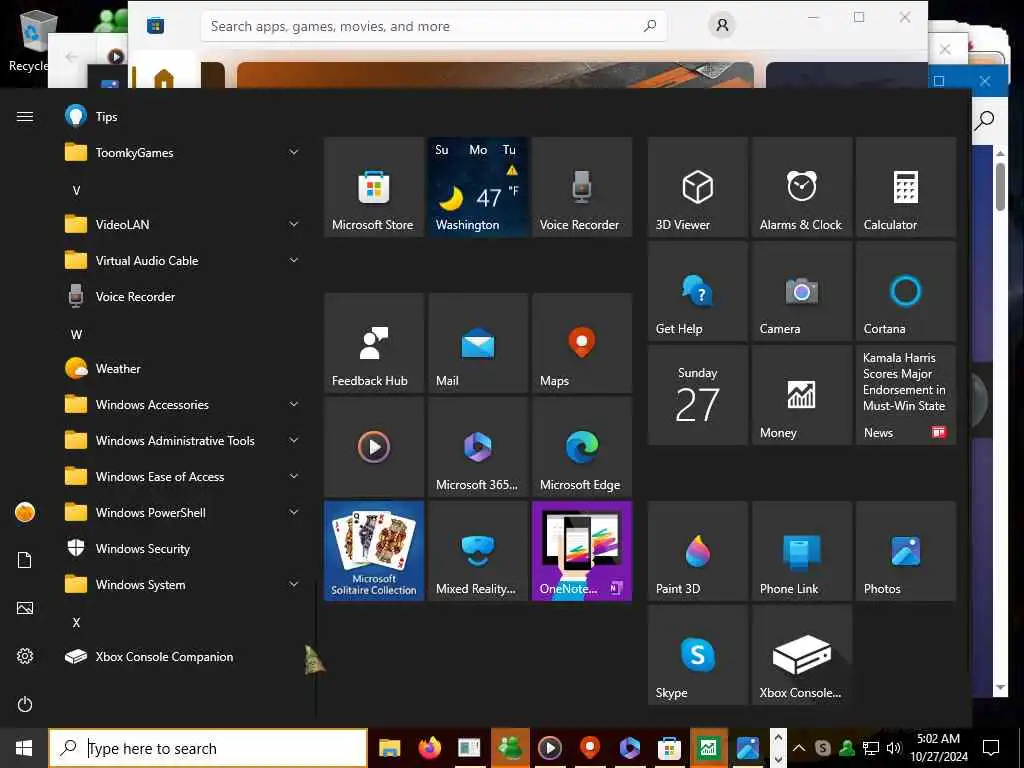Click the Windows Start button
The height and width of the screenshot is (768, 1024).
point(24,748)
